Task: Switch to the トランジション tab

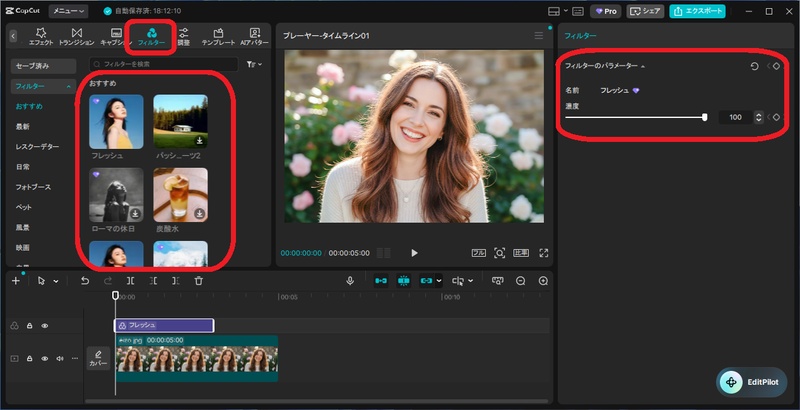Action: pos(77,37)
